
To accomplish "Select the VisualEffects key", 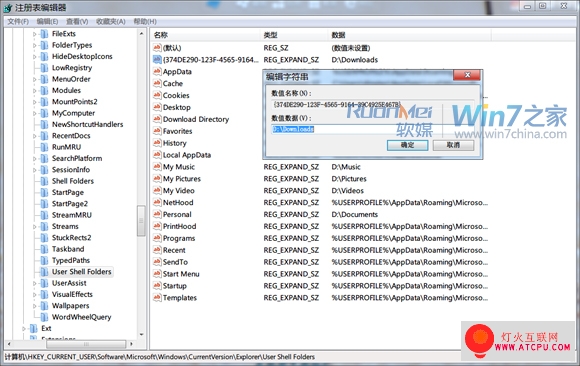I will click(72, 295).
